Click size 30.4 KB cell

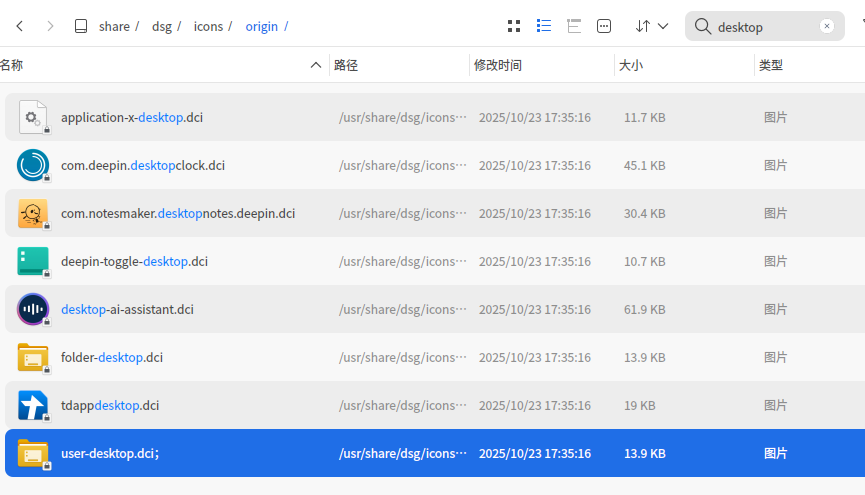(x=644, y=214)
